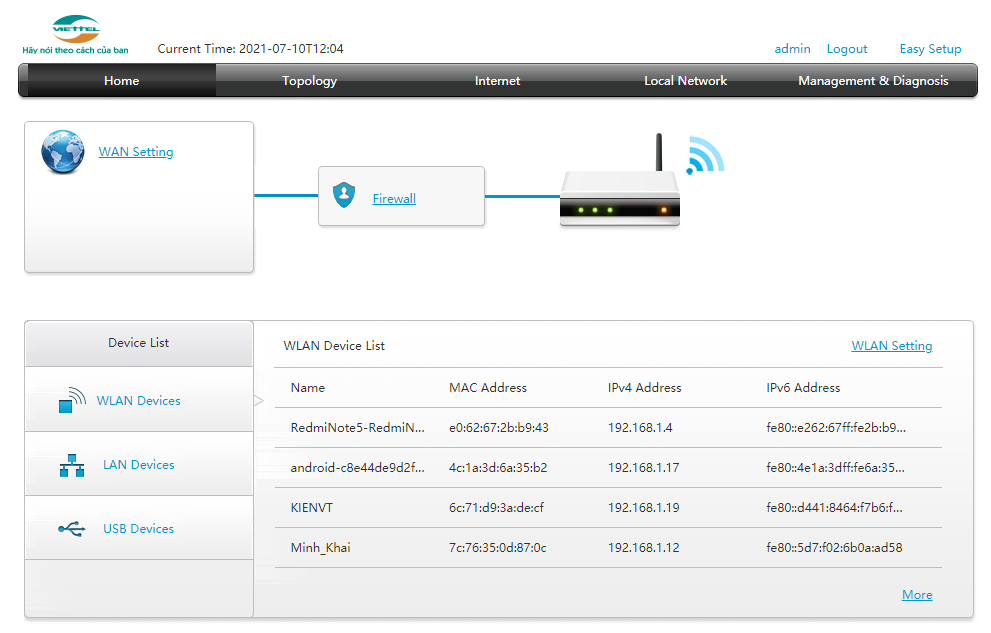
Task: Open the WLAN Setting link
Action: click(x=891, y=346)
